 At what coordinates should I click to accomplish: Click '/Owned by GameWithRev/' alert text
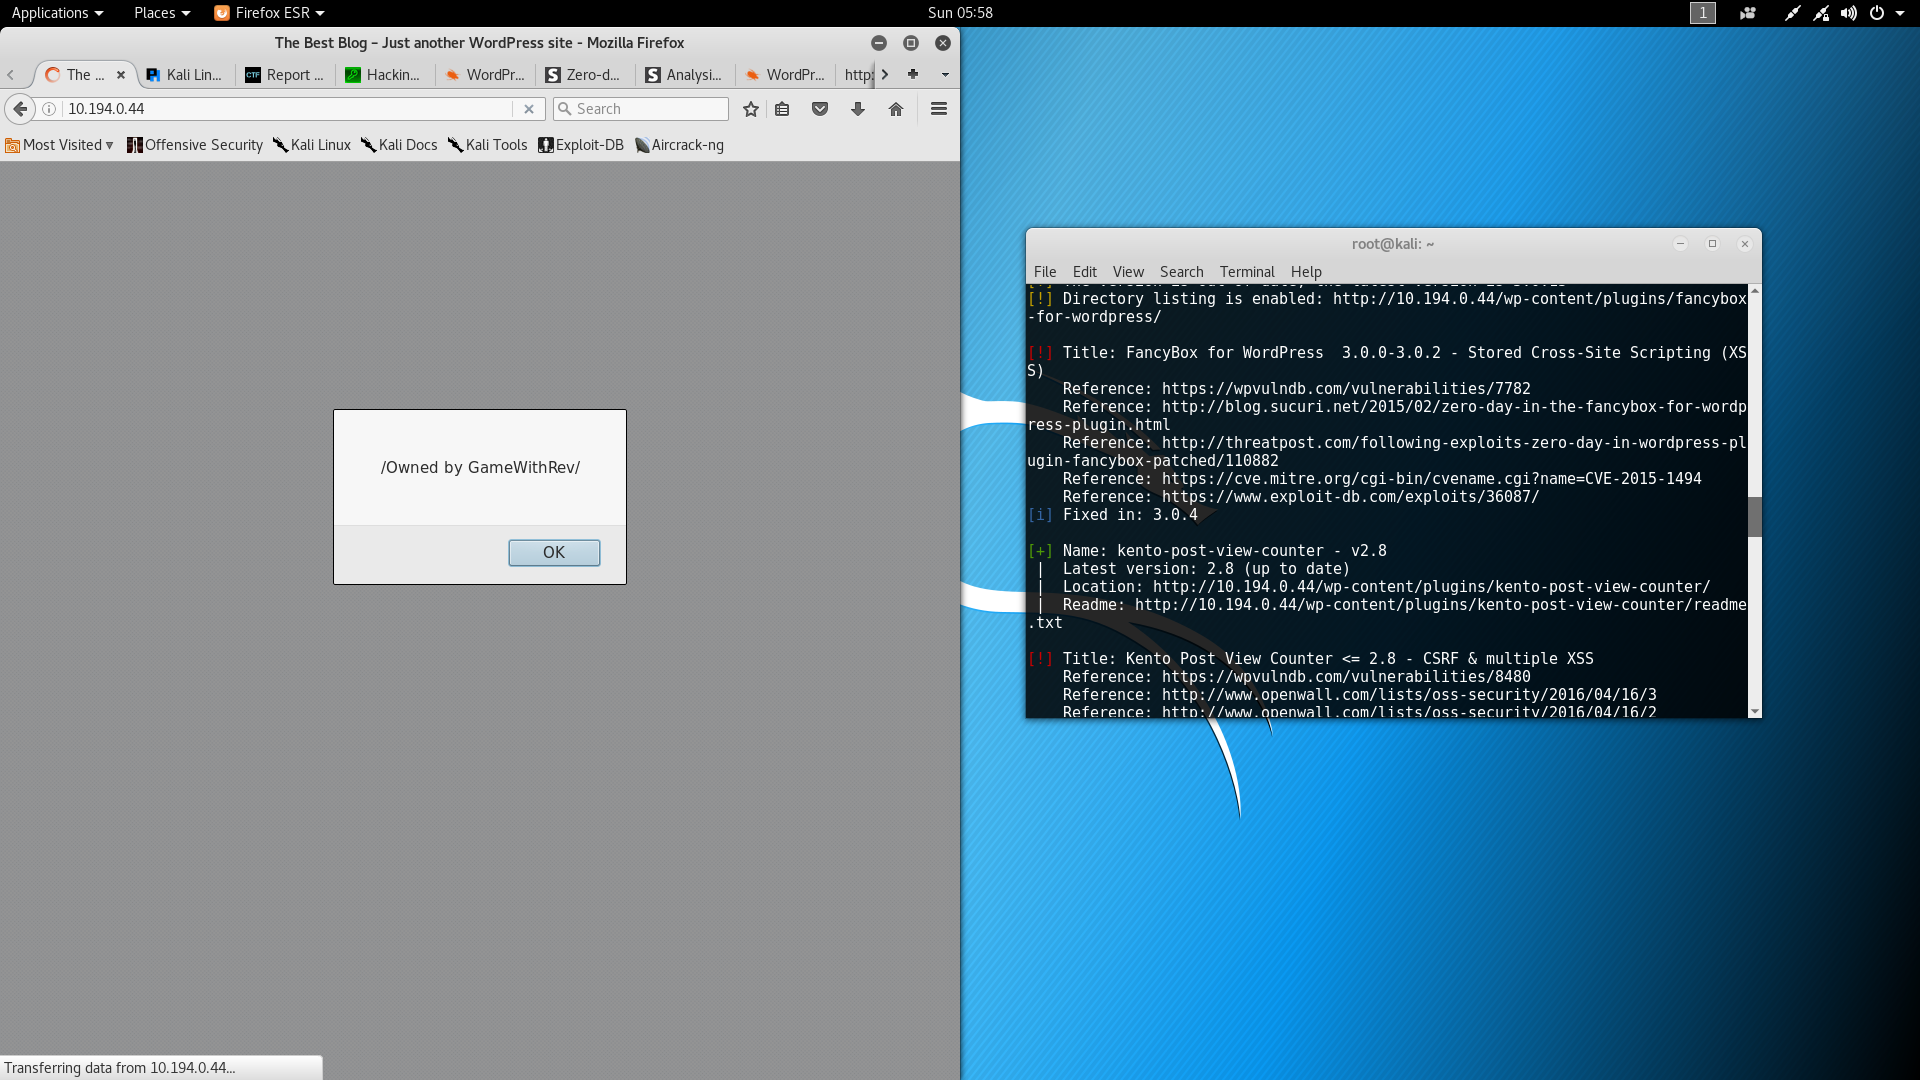(480, 467)
